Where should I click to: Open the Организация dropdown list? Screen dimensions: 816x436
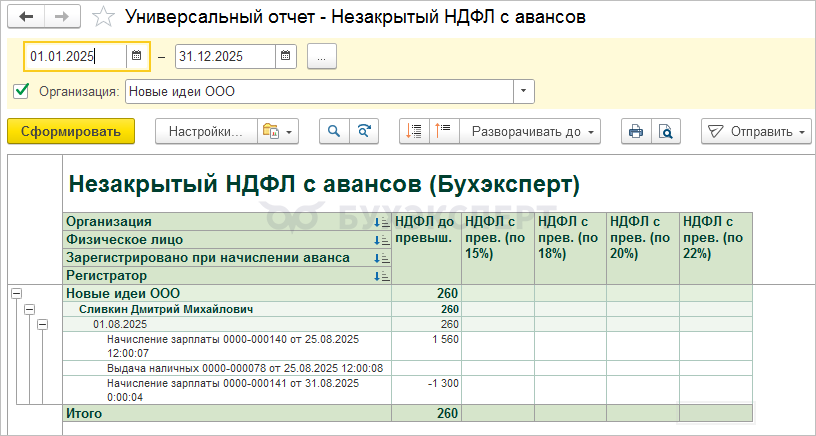[525, 92]
